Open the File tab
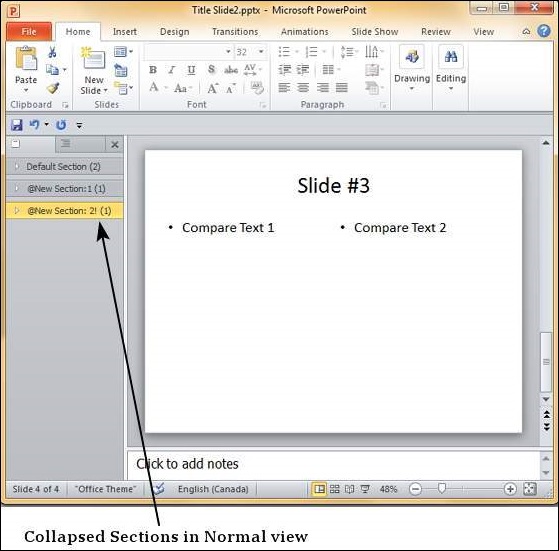 29,32
